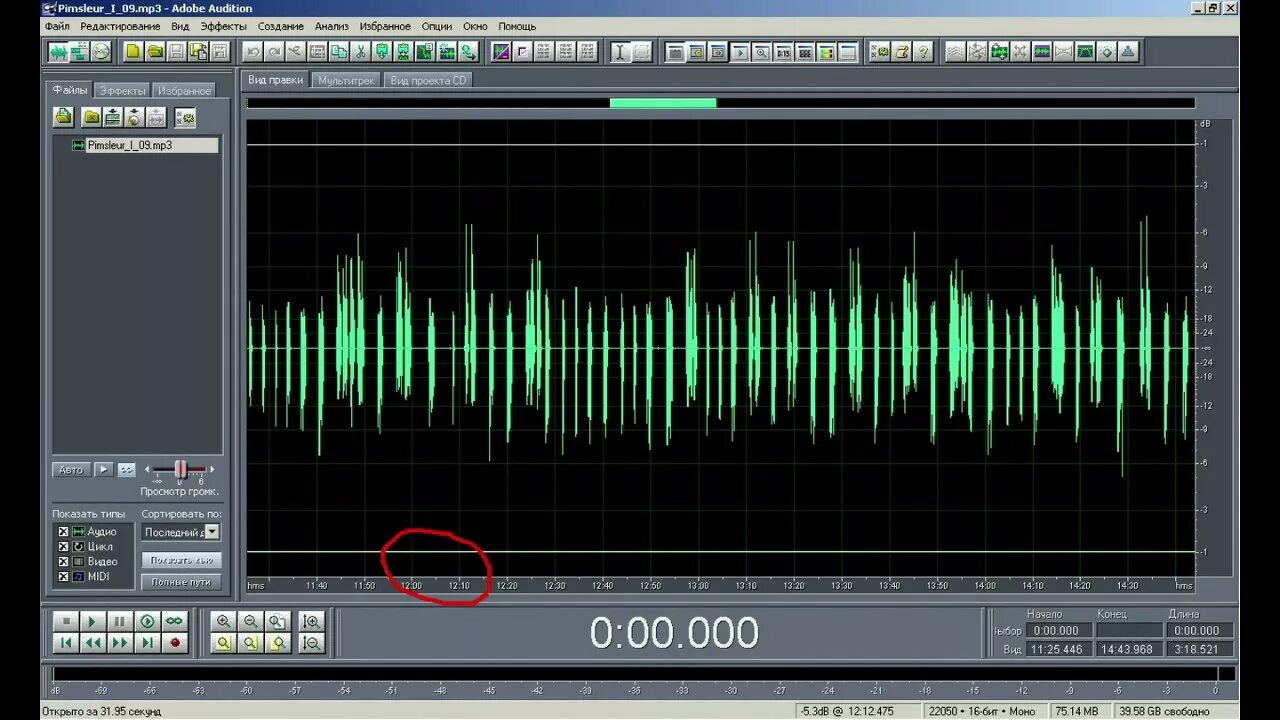The height and width of the screenshot is (720, 1280).
Task: Open the Файл menu
Action: [57, 26]
